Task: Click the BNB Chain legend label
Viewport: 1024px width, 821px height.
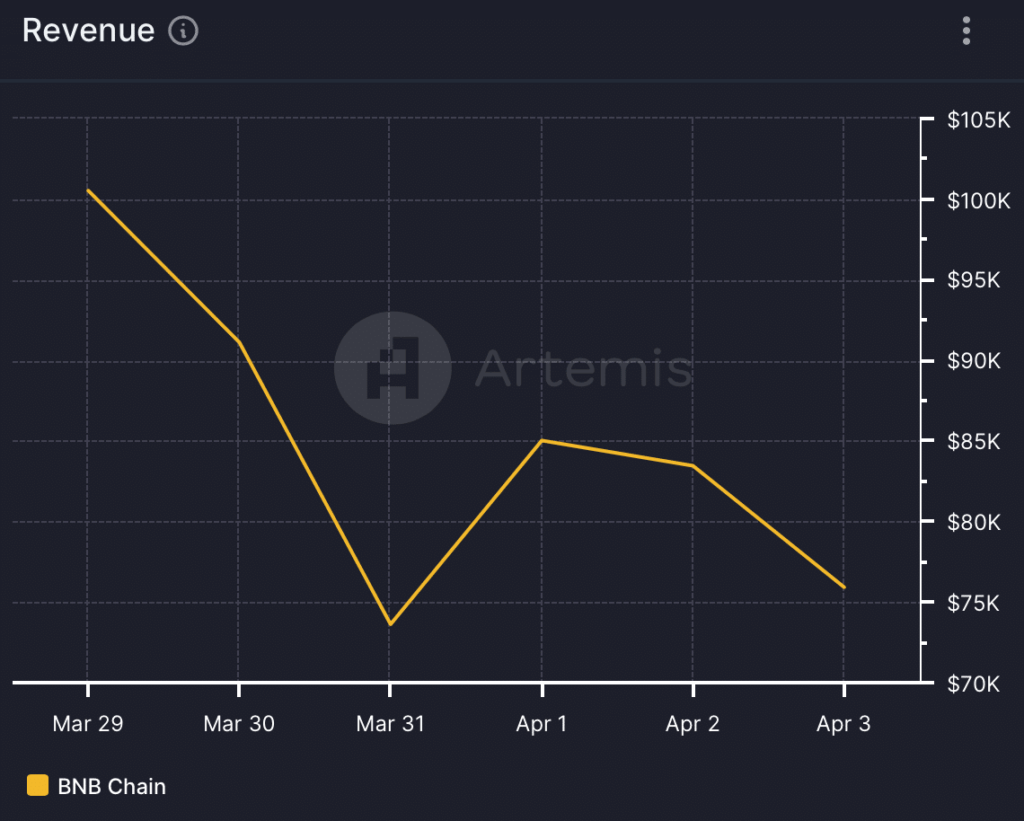Action: tap(112, 786)
